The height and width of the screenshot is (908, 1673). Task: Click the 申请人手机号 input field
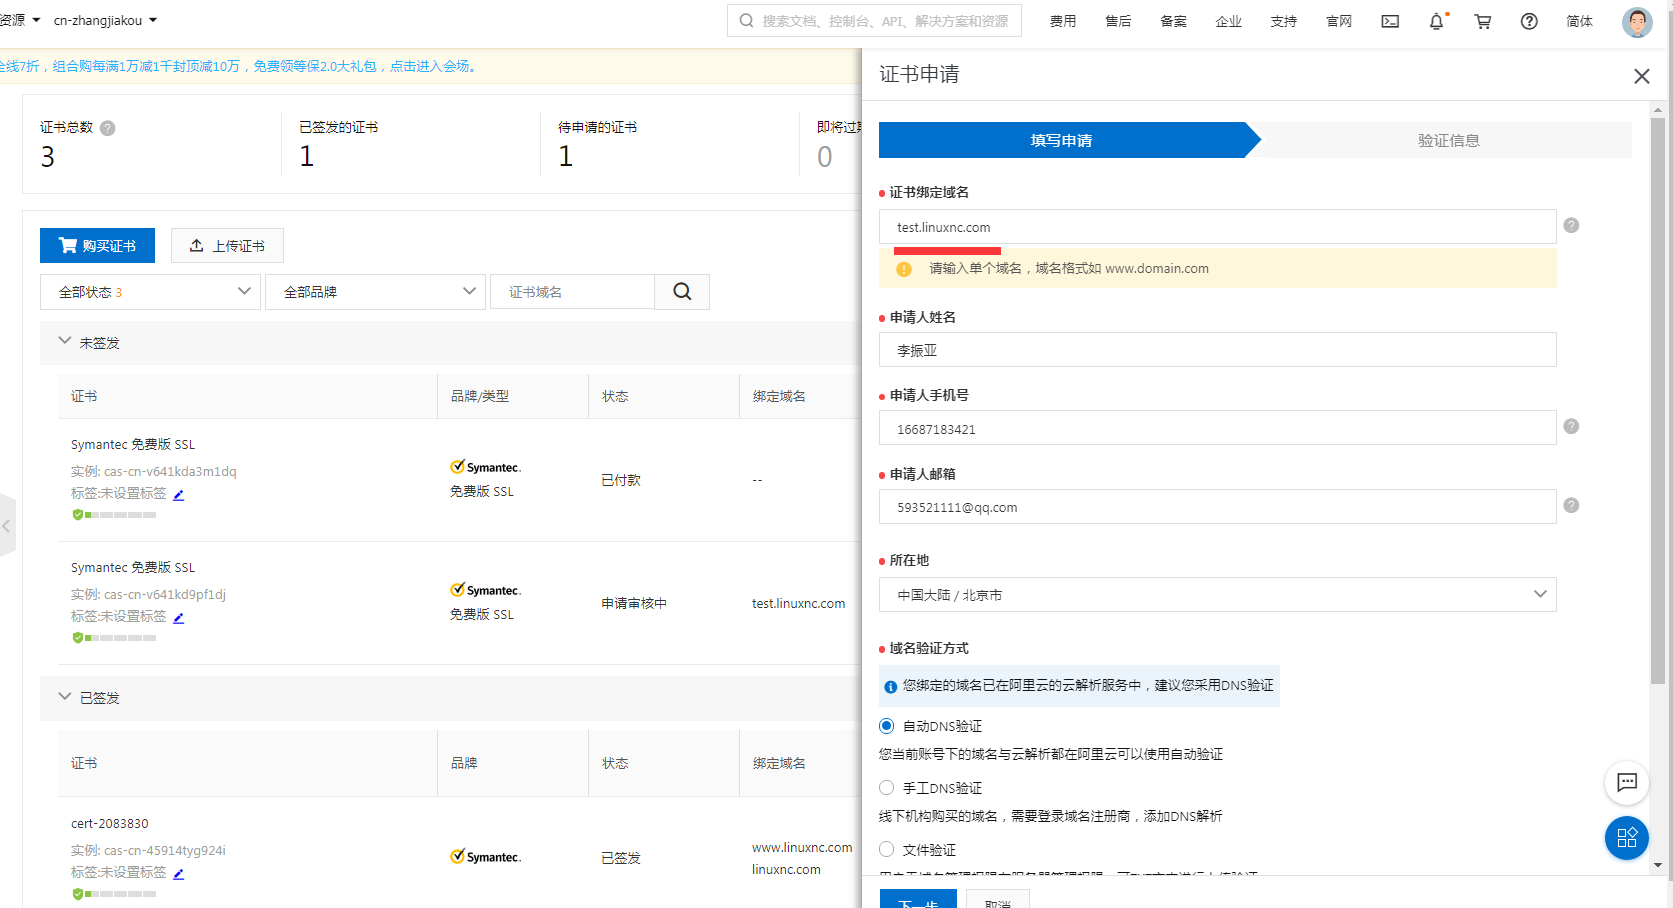point(1217,428)
